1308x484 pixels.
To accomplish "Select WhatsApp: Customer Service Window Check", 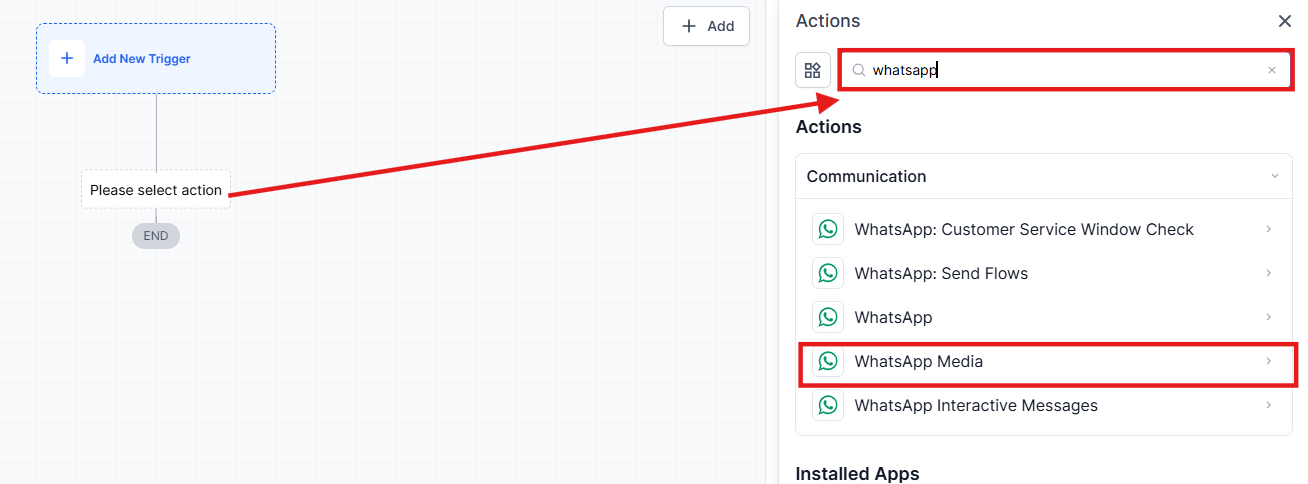I will coord(1024,229).
